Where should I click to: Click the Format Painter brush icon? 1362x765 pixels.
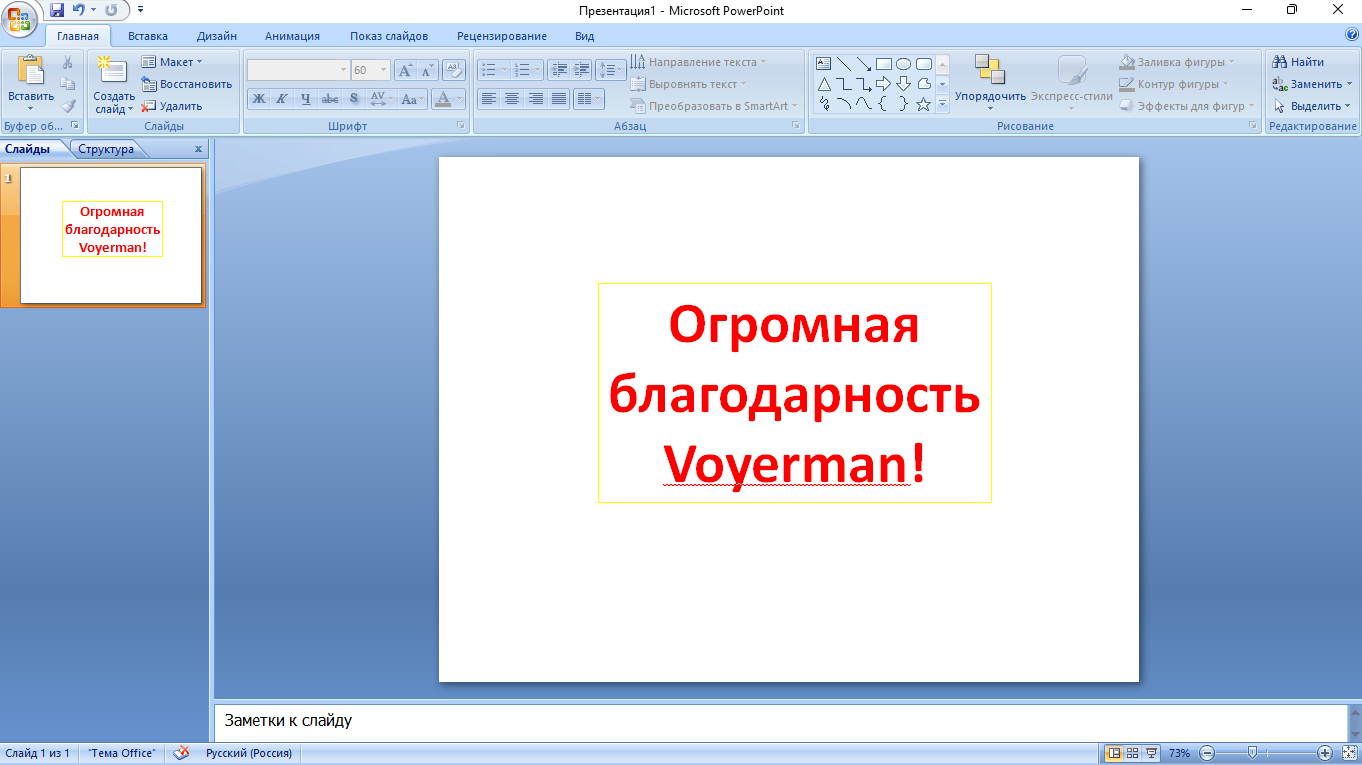68,106
